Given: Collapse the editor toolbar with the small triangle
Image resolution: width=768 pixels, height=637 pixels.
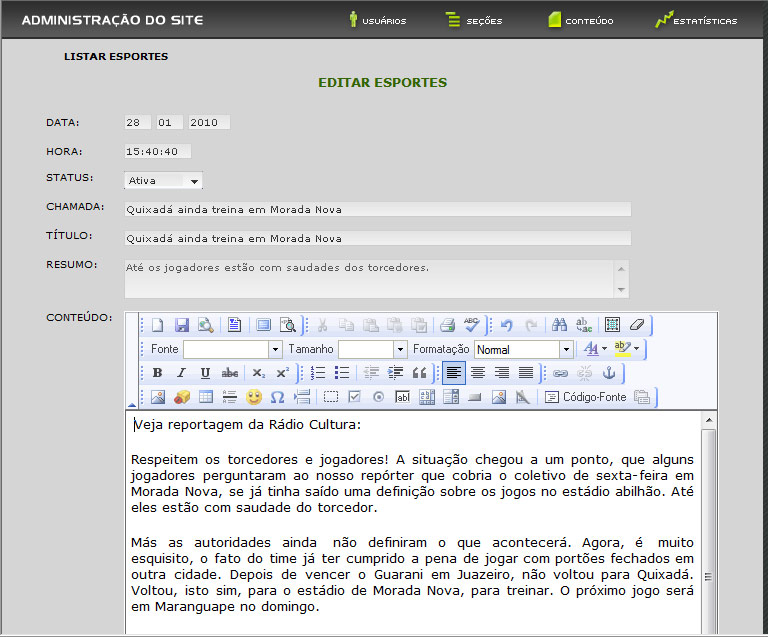Looking at the screenshot, I should point(132,404).
